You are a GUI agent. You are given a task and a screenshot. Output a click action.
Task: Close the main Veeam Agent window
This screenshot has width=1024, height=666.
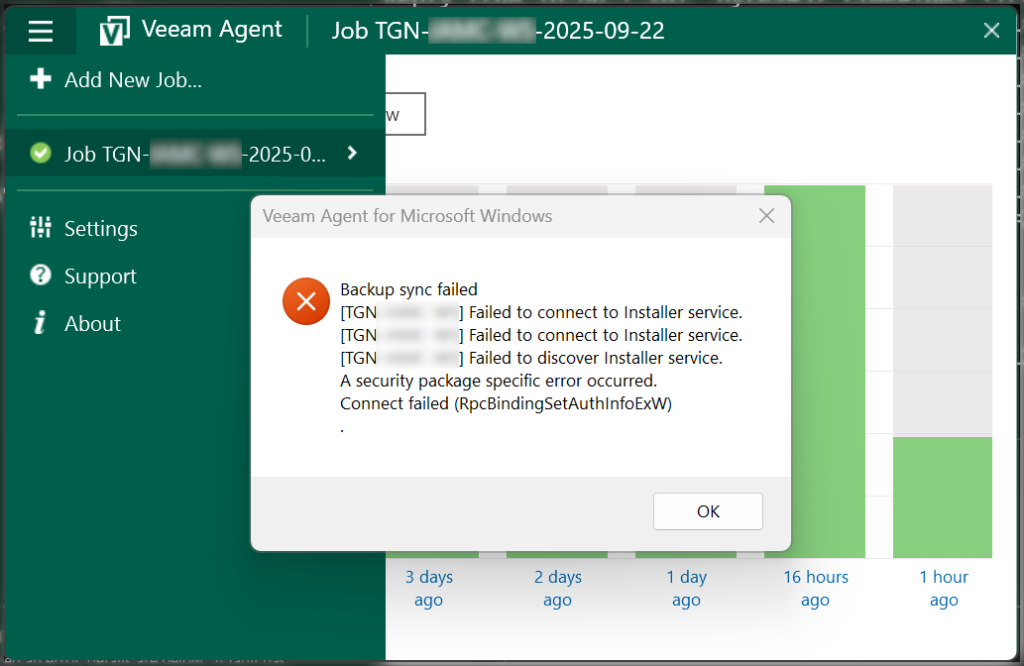pos(991,31)
